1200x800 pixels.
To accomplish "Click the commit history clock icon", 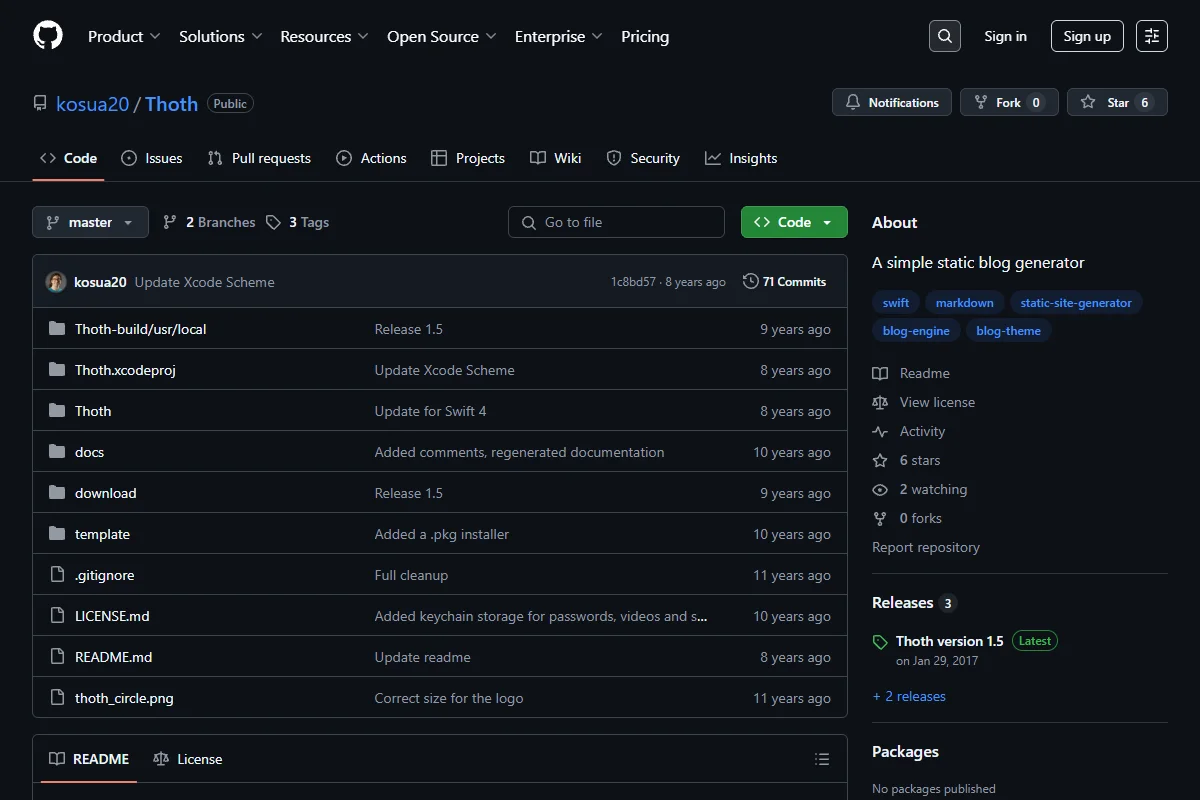I will (750, 282).
